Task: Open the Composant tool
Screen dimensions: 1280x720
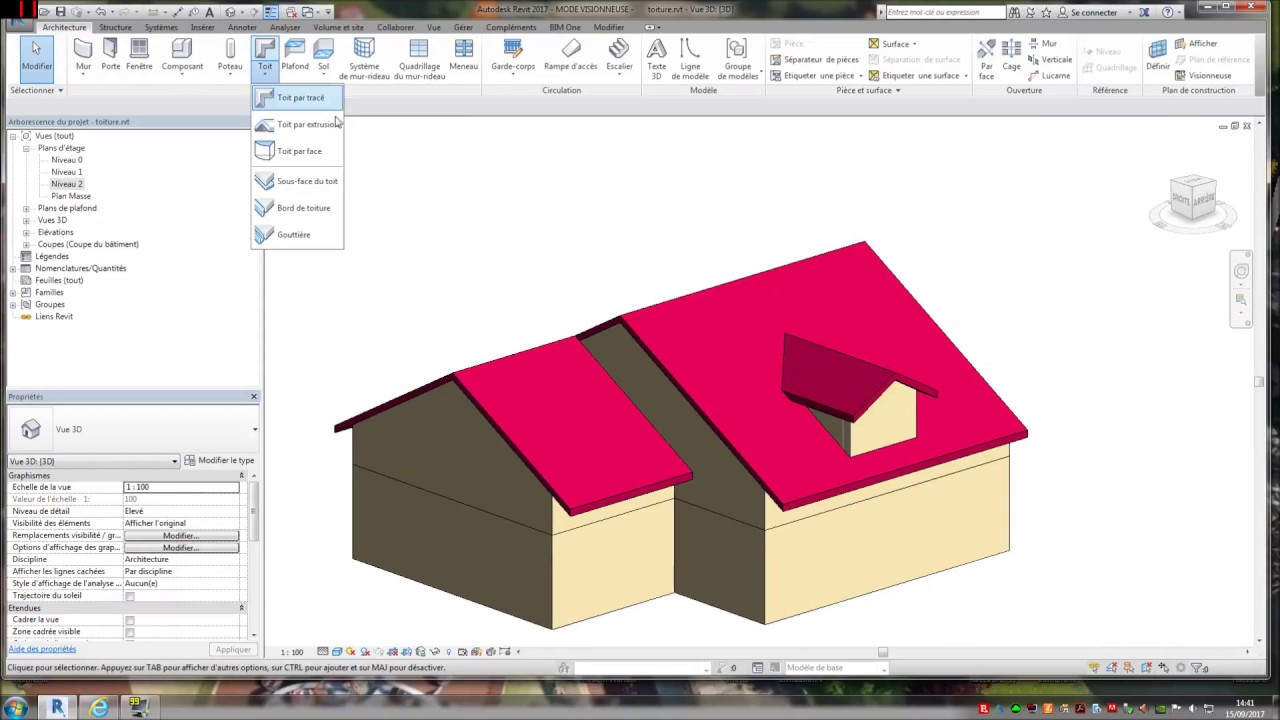Action: [x=182, y=56]
